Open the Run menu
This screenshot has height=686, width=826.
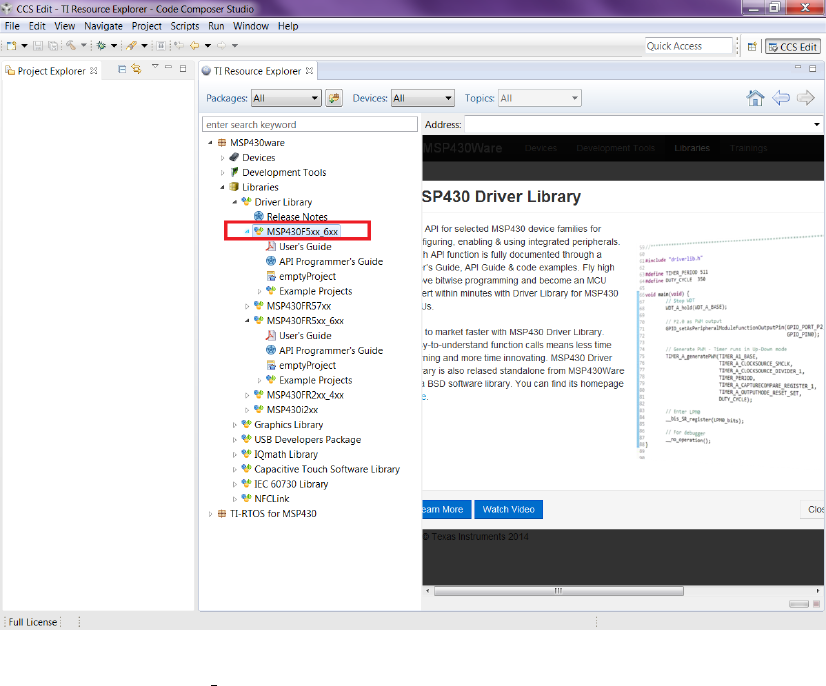click(x=216, y=26)
